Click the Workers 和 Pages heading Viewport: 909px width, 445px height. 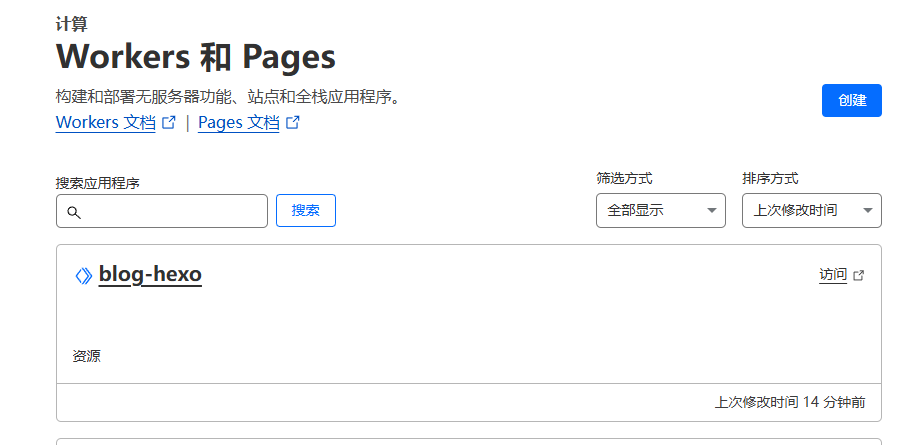195,57
